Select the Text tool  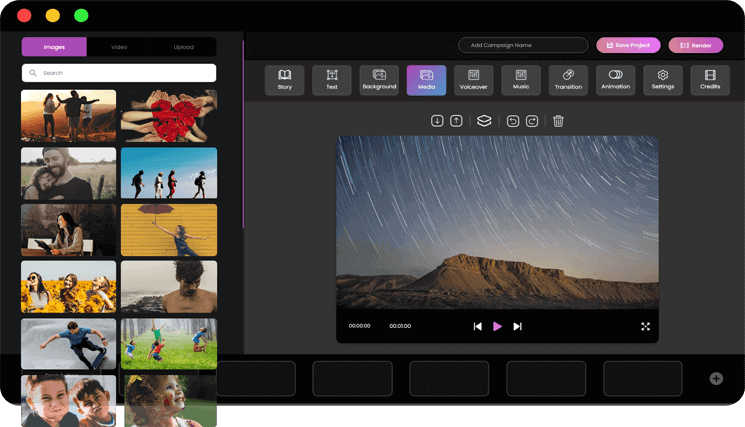332,80
